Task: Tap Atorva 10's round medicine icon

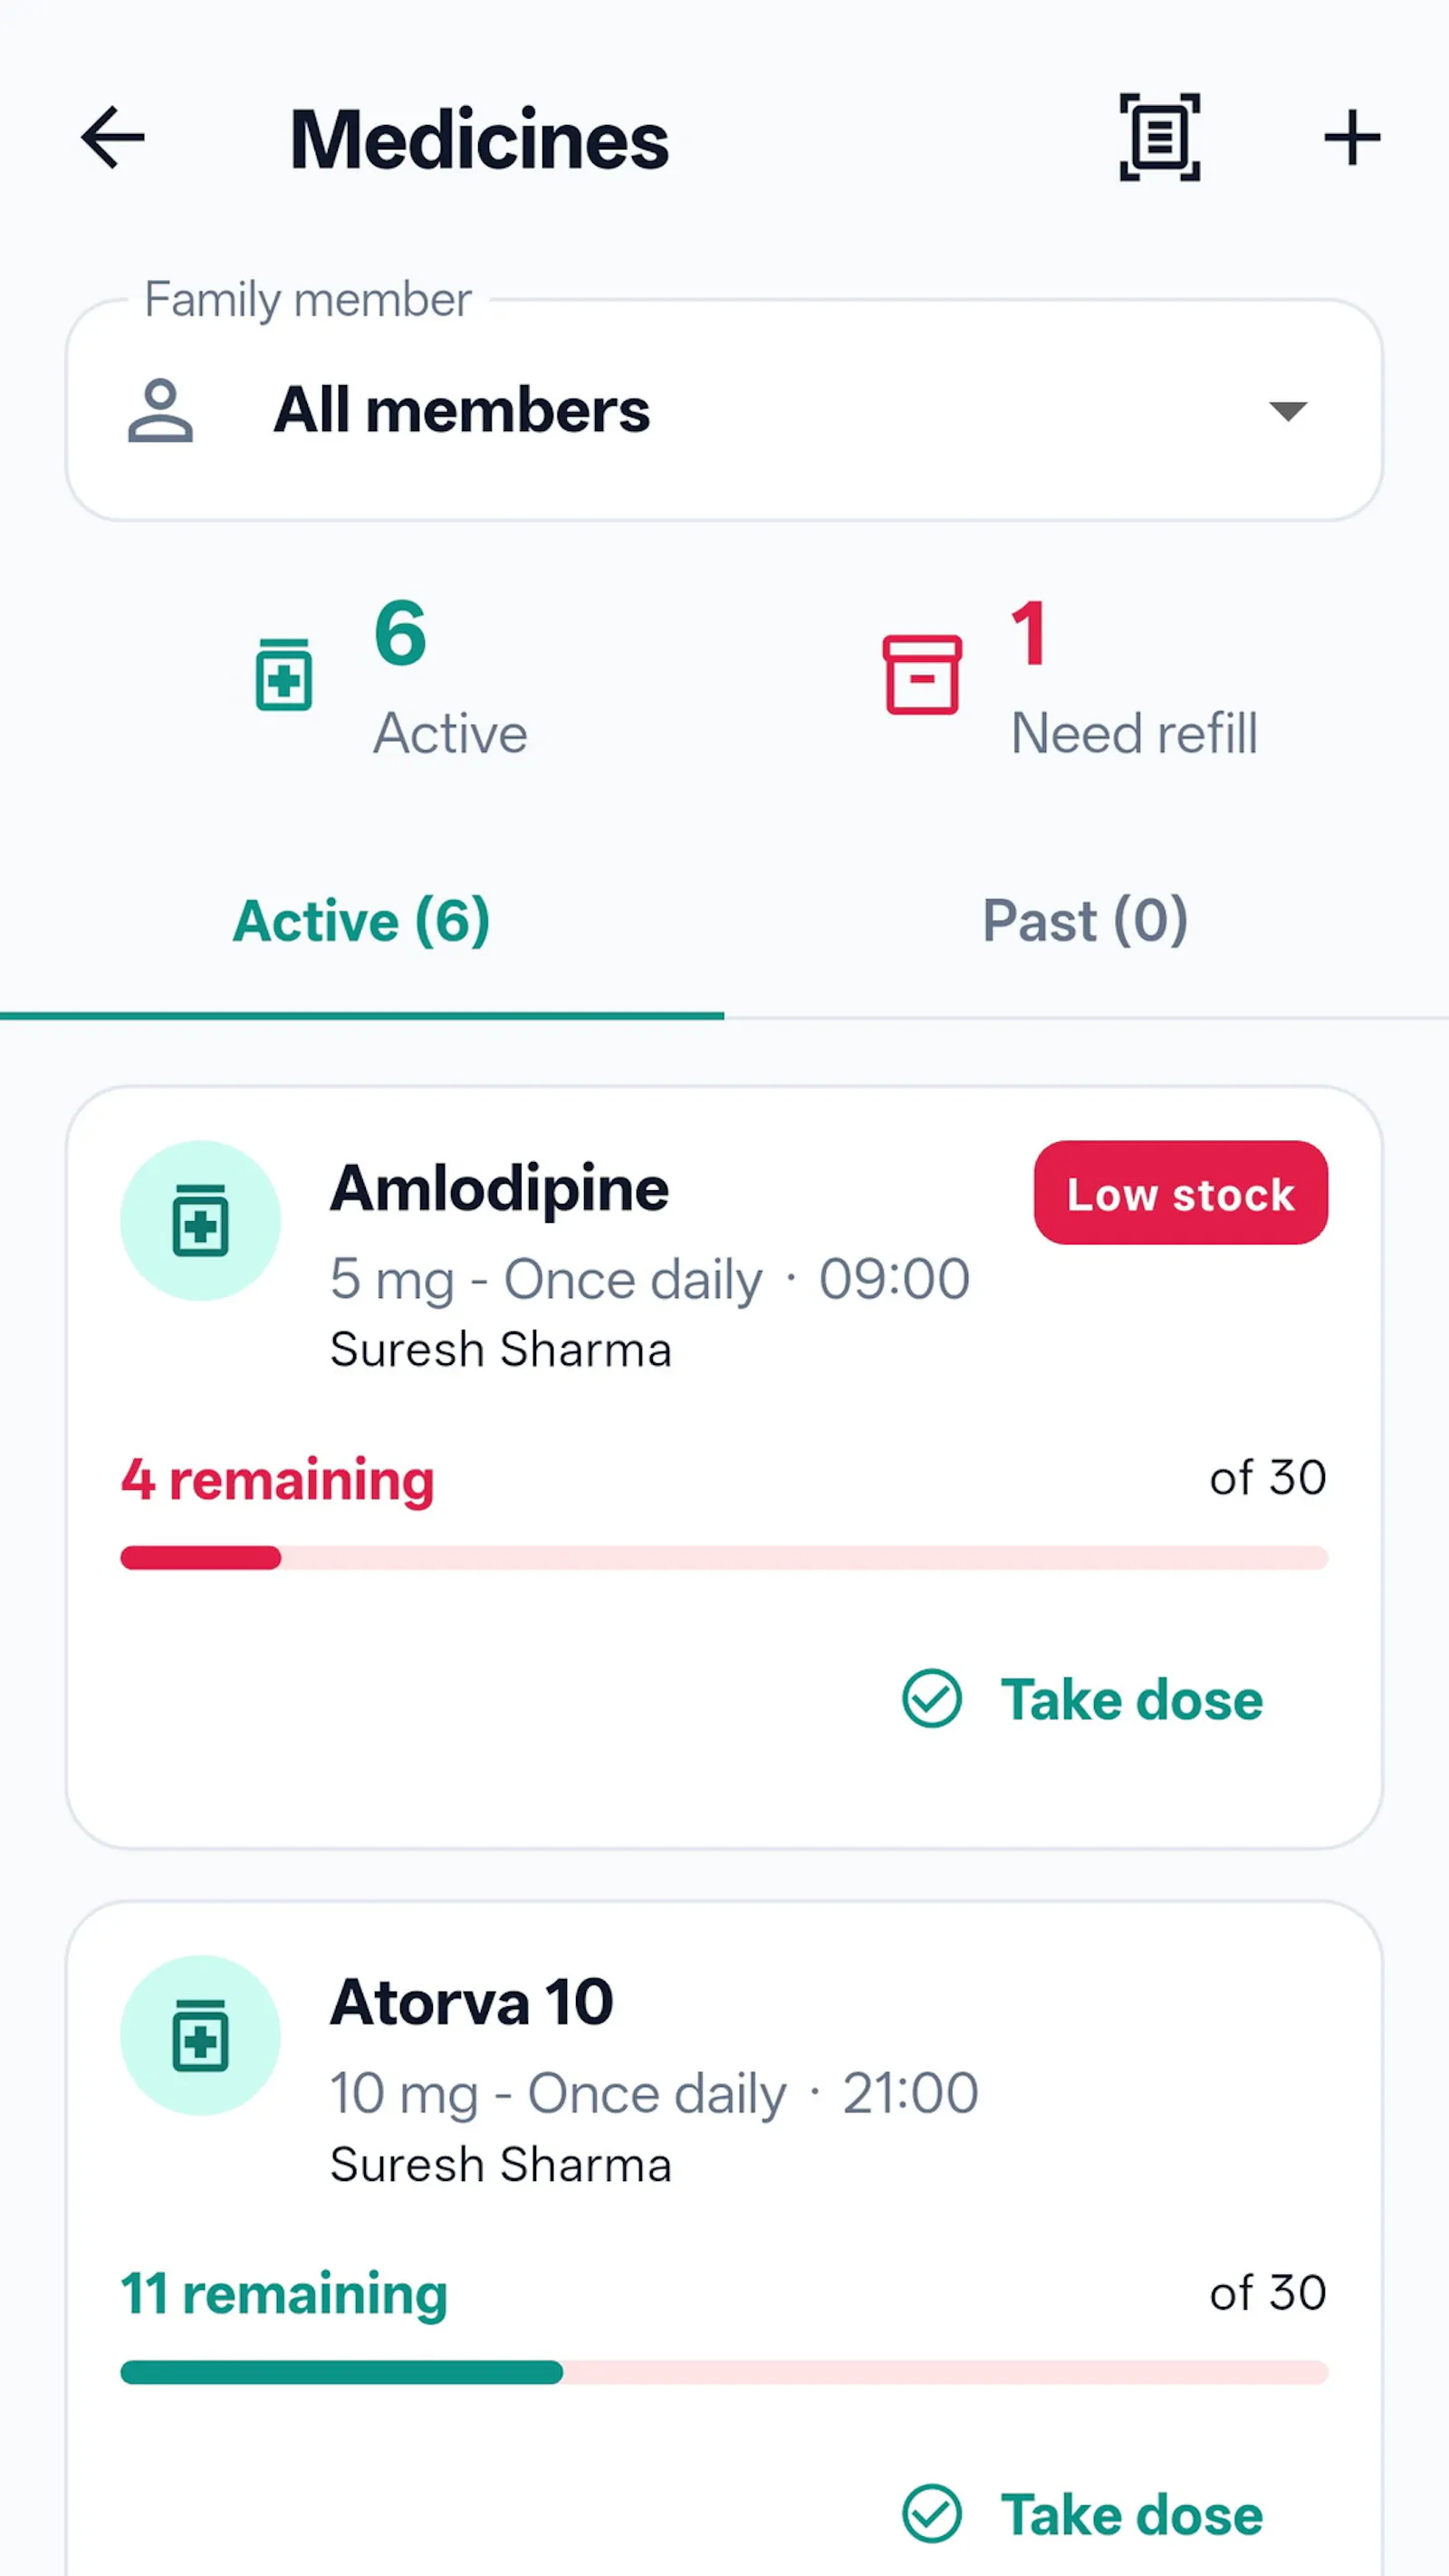Action: [200, 2035]
